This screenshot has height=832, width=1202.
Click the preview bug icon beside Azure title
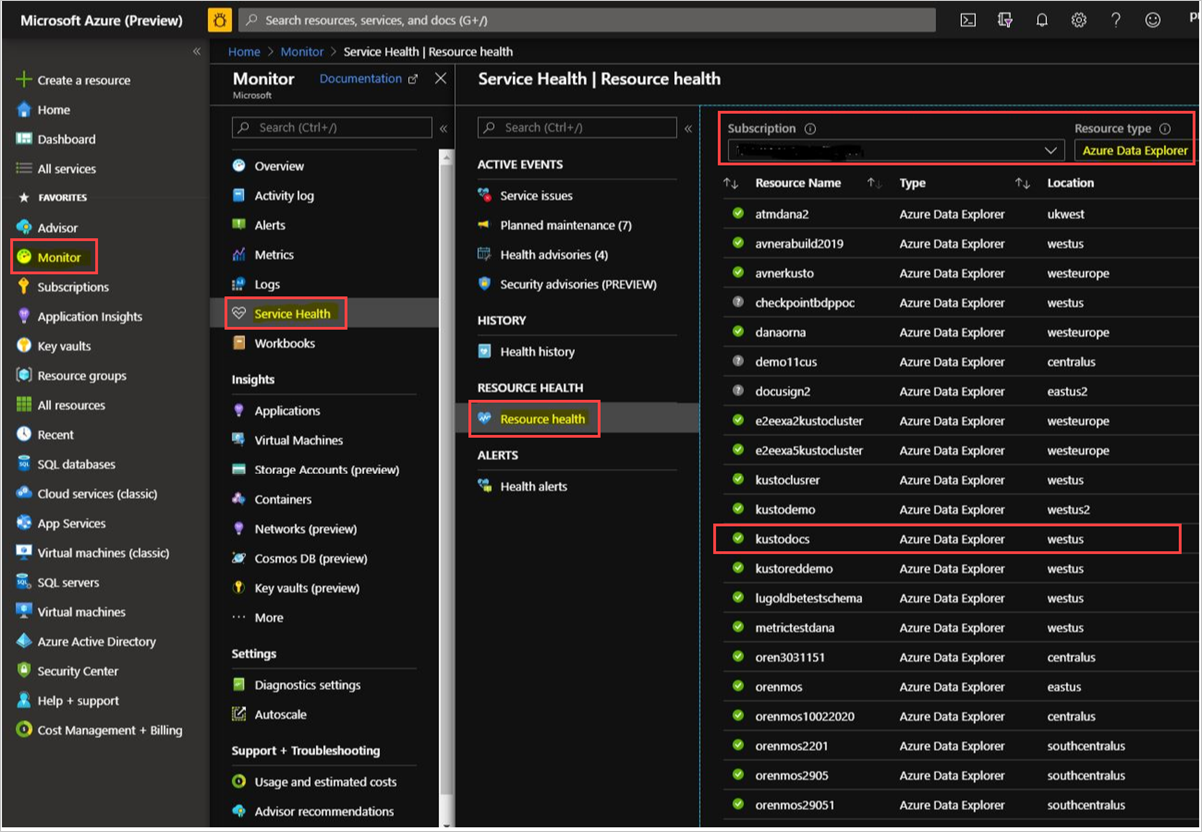pos(220,20)
